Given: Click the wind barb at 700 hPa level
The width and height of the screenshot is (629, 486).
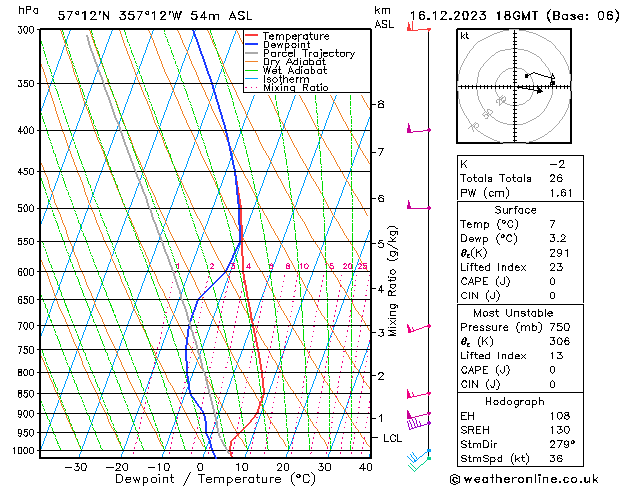Looking at the screenshot, I should [418, 328].
